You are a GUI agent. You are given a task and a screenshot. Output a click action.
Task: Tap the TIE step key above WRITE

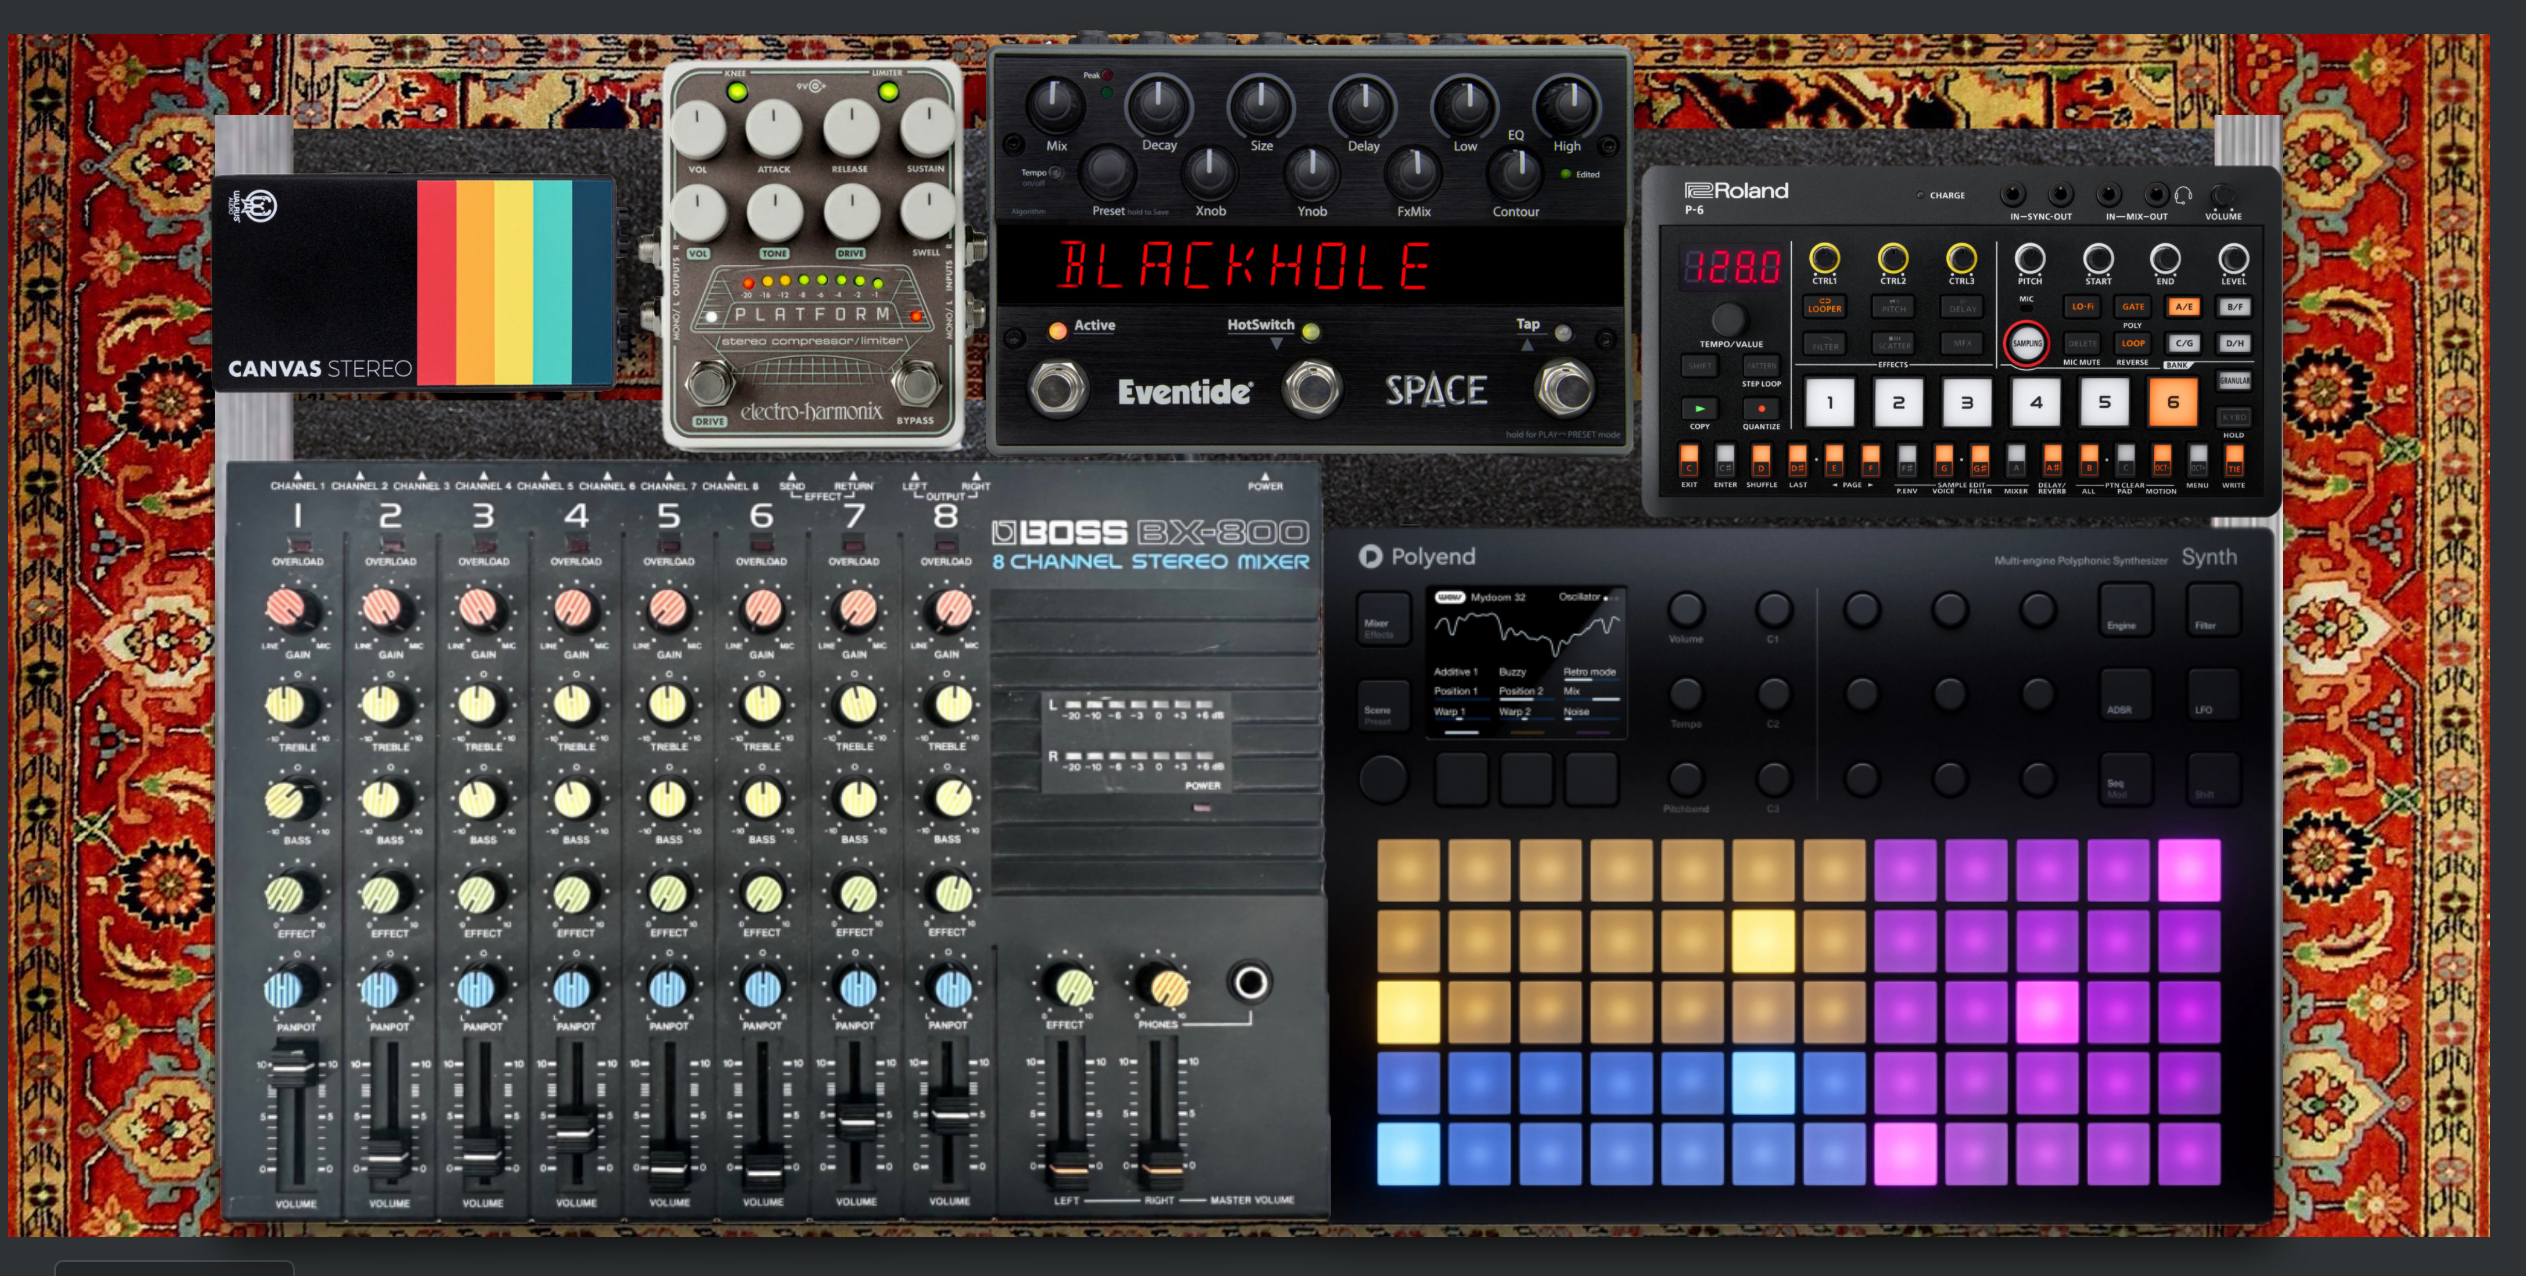[2233, 461]
